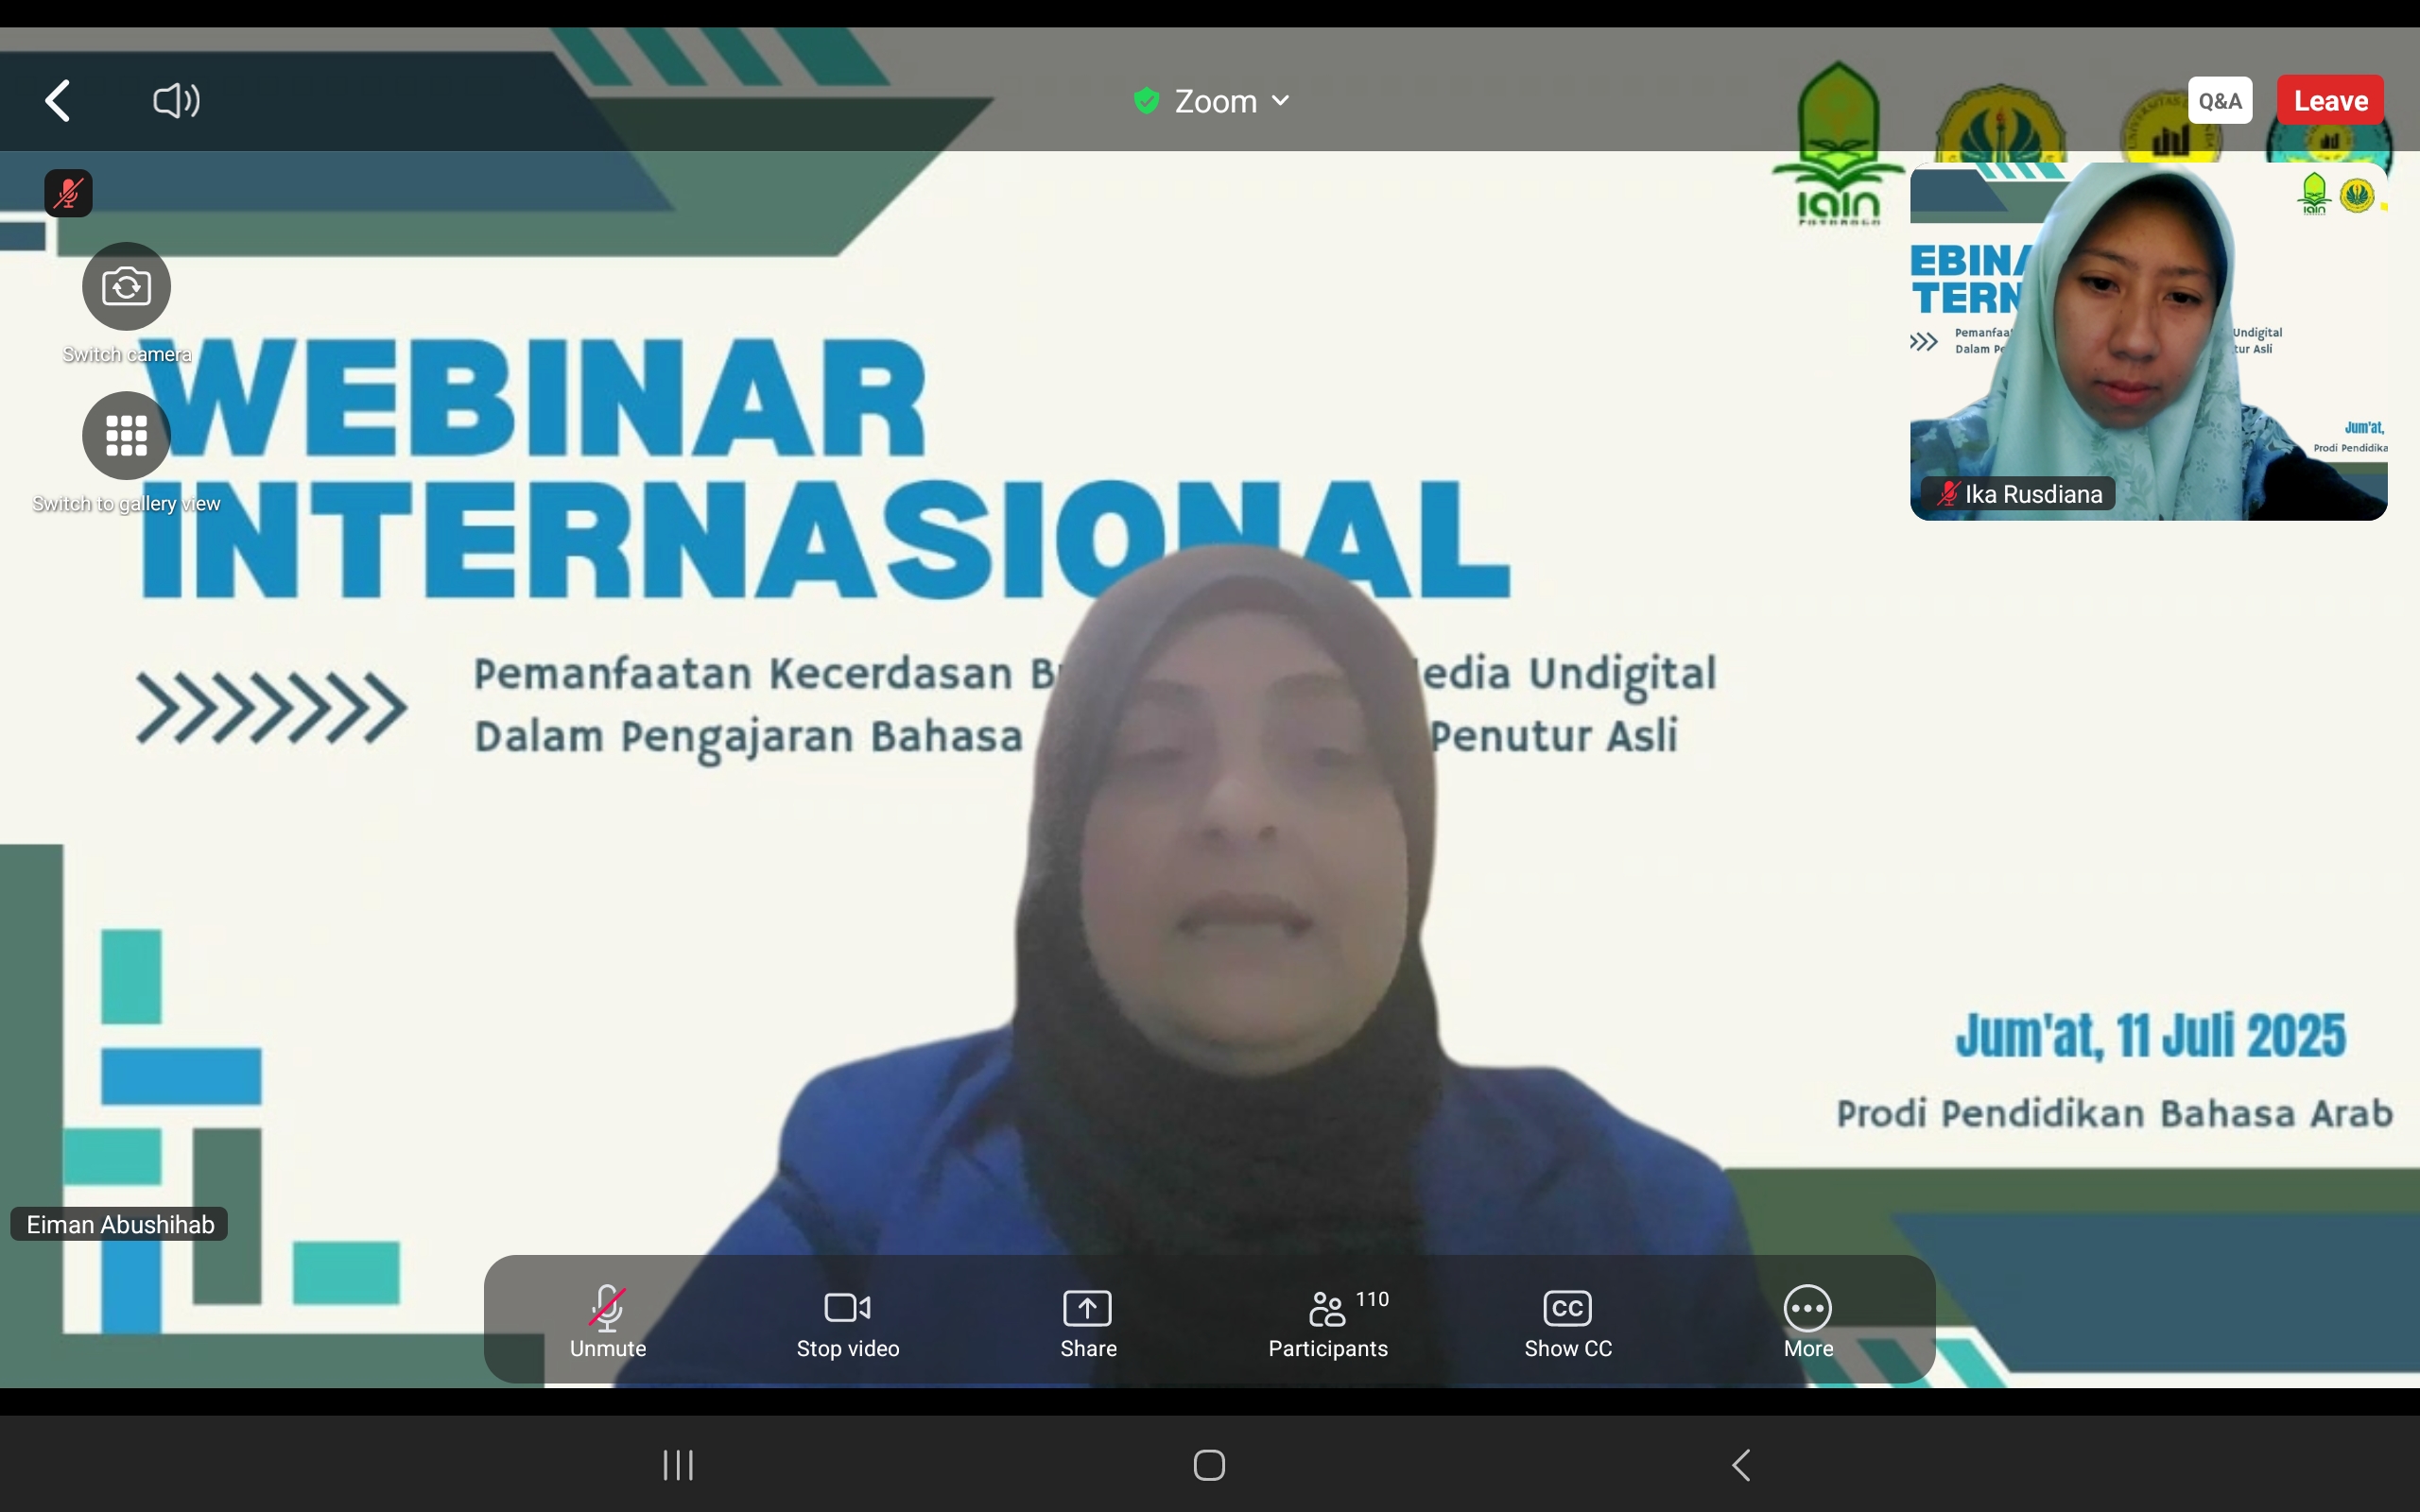Unmute the microphone in the toolbar

(x=607, y=1320)
